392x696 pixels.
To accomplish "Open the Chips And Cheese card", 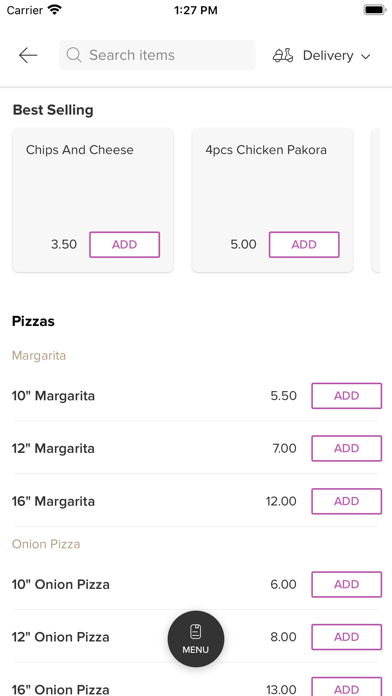I will coord(93,200).
